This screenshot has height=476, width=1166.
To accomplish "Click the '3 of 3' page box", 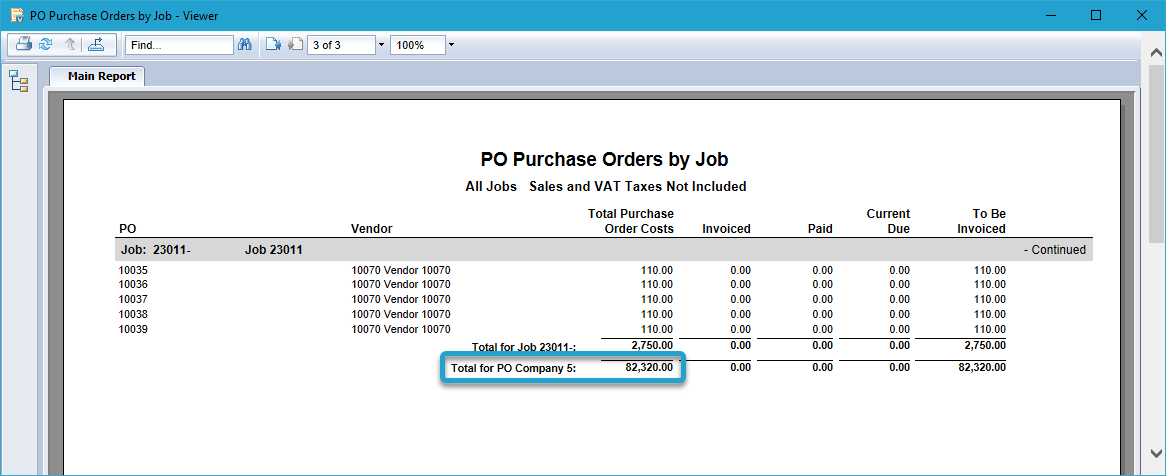I will (342, 45).
